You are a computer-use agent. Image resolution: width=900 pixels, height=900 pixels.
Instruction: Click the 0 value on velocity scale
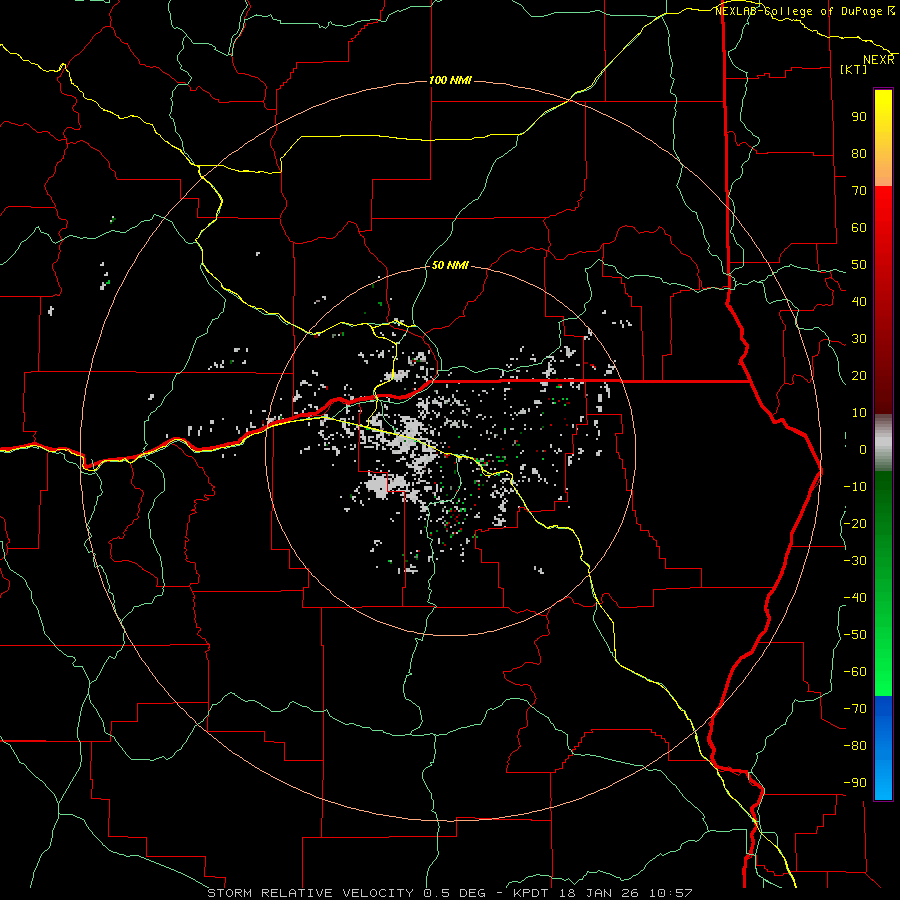tap(863, 449)
